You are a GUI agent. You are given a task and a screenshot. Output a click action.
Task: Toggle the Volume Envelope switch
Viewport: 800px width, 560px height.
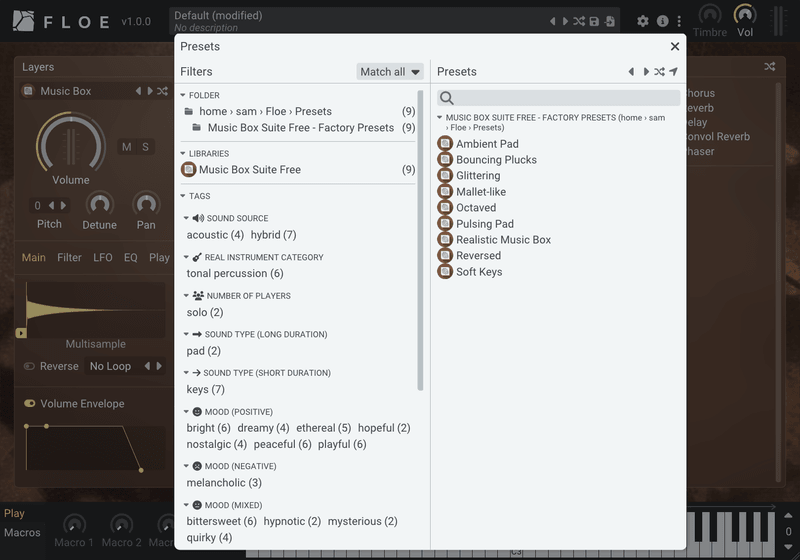coord(30,403)
